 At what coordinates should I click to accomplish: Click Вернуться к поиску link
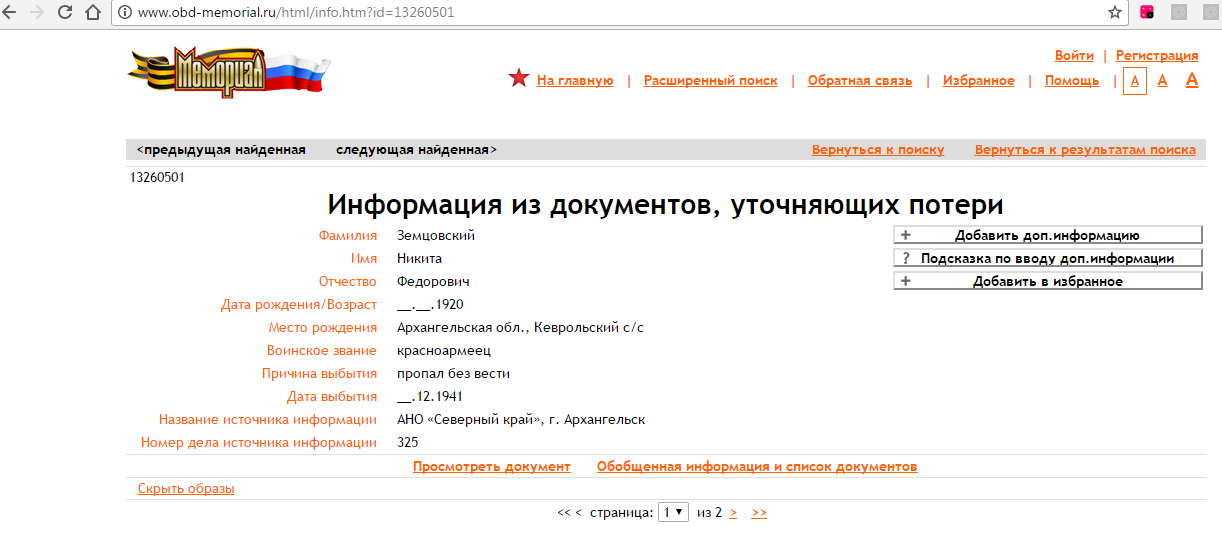[878, 150]
